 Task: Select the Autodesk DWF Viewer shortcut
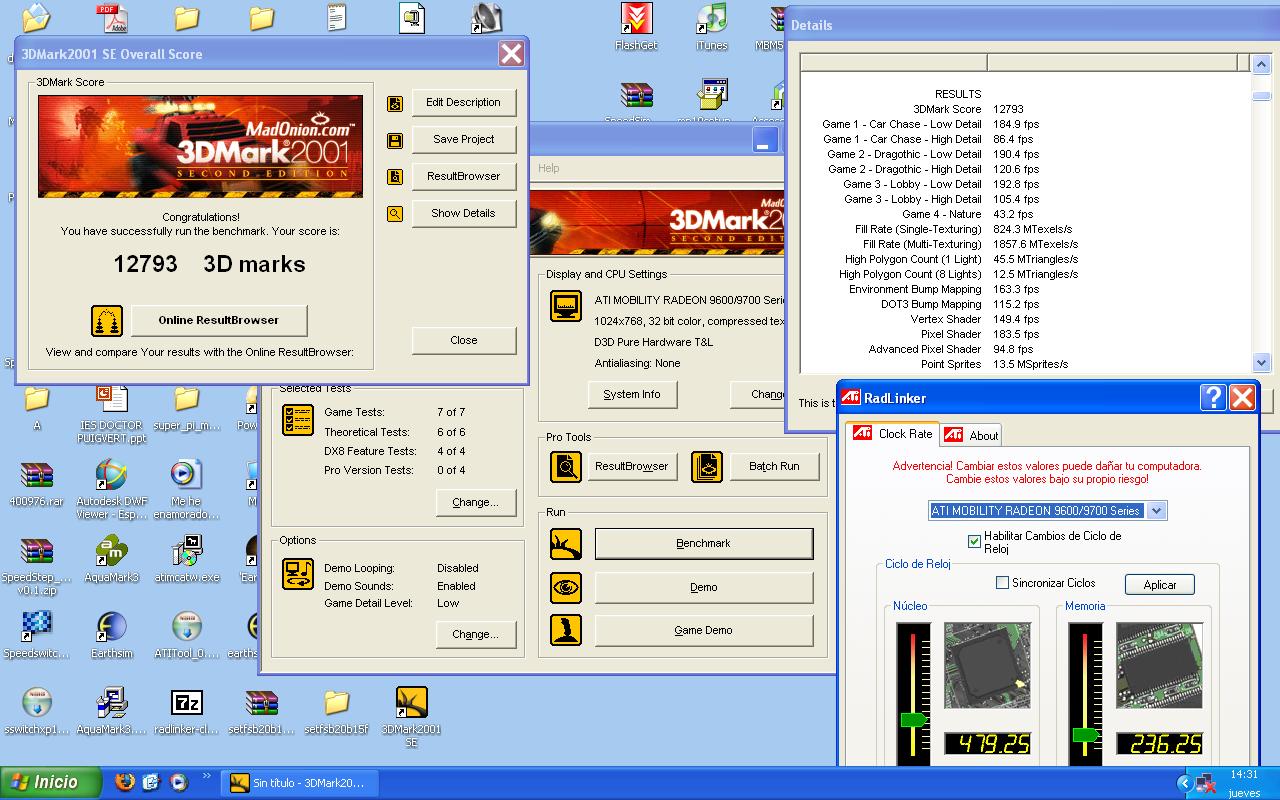coord(111,489)
